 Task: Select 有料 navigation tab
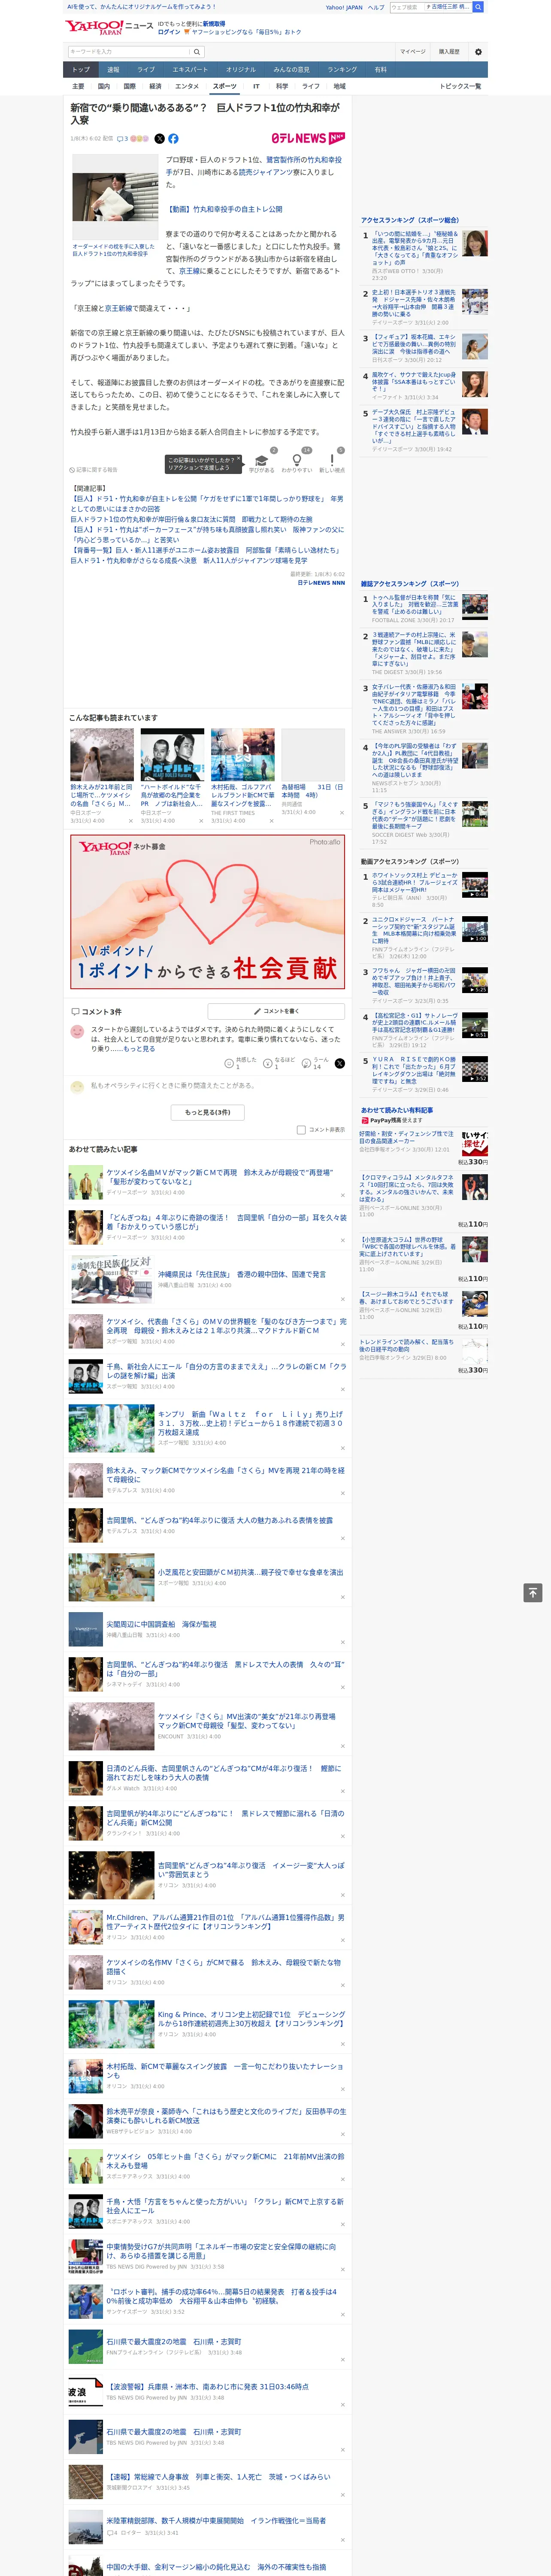[x=380, y=69]
